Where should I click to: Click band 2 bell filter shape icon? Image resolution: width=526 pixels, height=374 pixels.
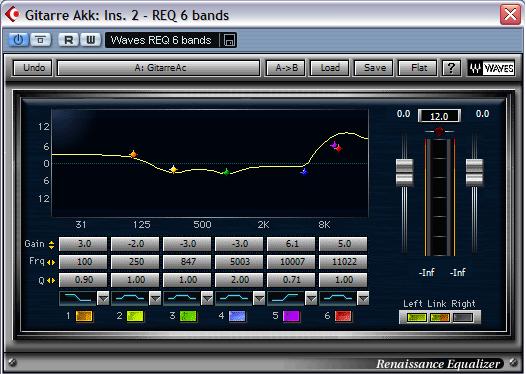[x=130, y=298]
